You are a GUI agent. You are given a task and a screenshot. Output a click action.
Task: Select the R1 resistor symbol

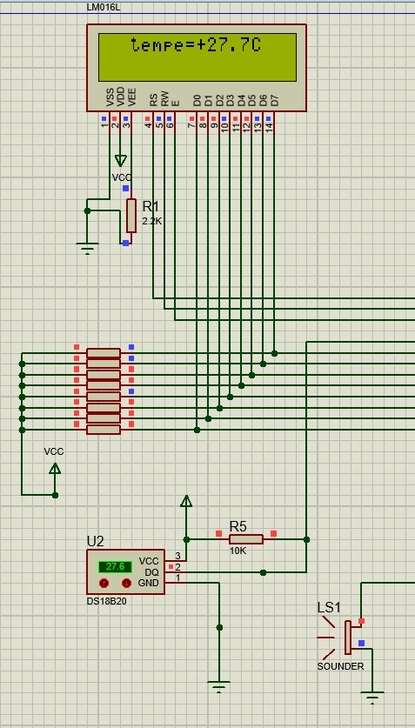point(131,215)
